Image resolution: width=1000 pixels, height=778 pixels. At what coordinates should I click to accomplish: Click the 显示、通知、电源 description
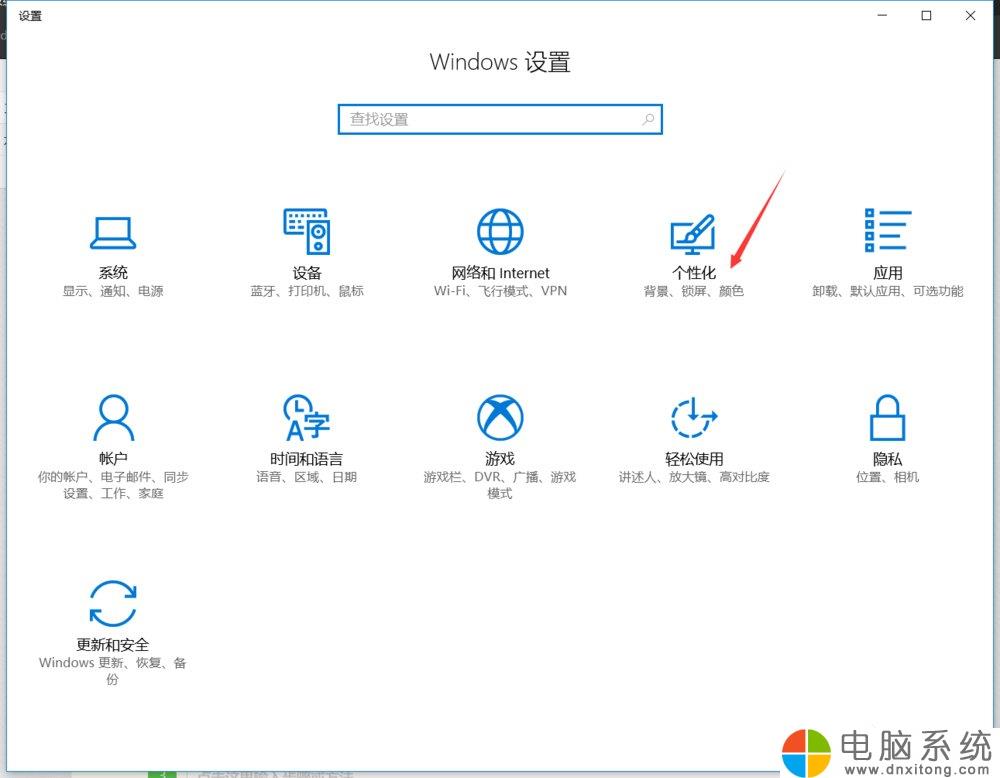pos(113,291)
